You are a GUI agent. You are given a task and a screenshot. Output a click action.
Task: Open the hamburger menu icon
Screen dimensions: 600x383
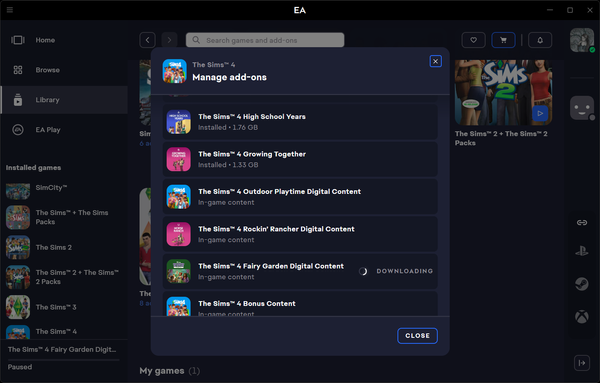pos(10,10)
